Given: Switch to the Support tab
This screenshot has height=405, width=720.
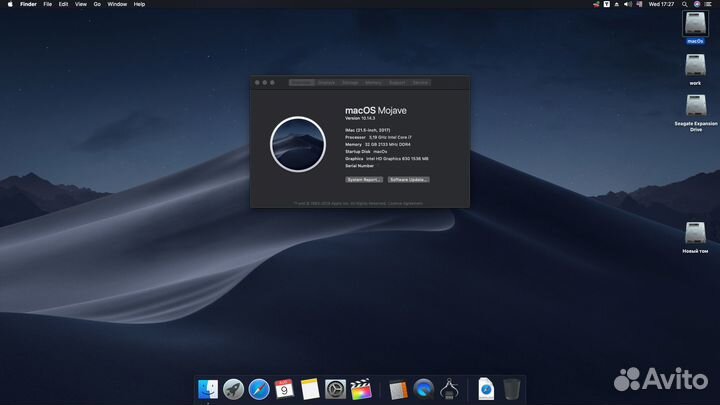Looking at the screenshot, I should [x=397, y=83].
